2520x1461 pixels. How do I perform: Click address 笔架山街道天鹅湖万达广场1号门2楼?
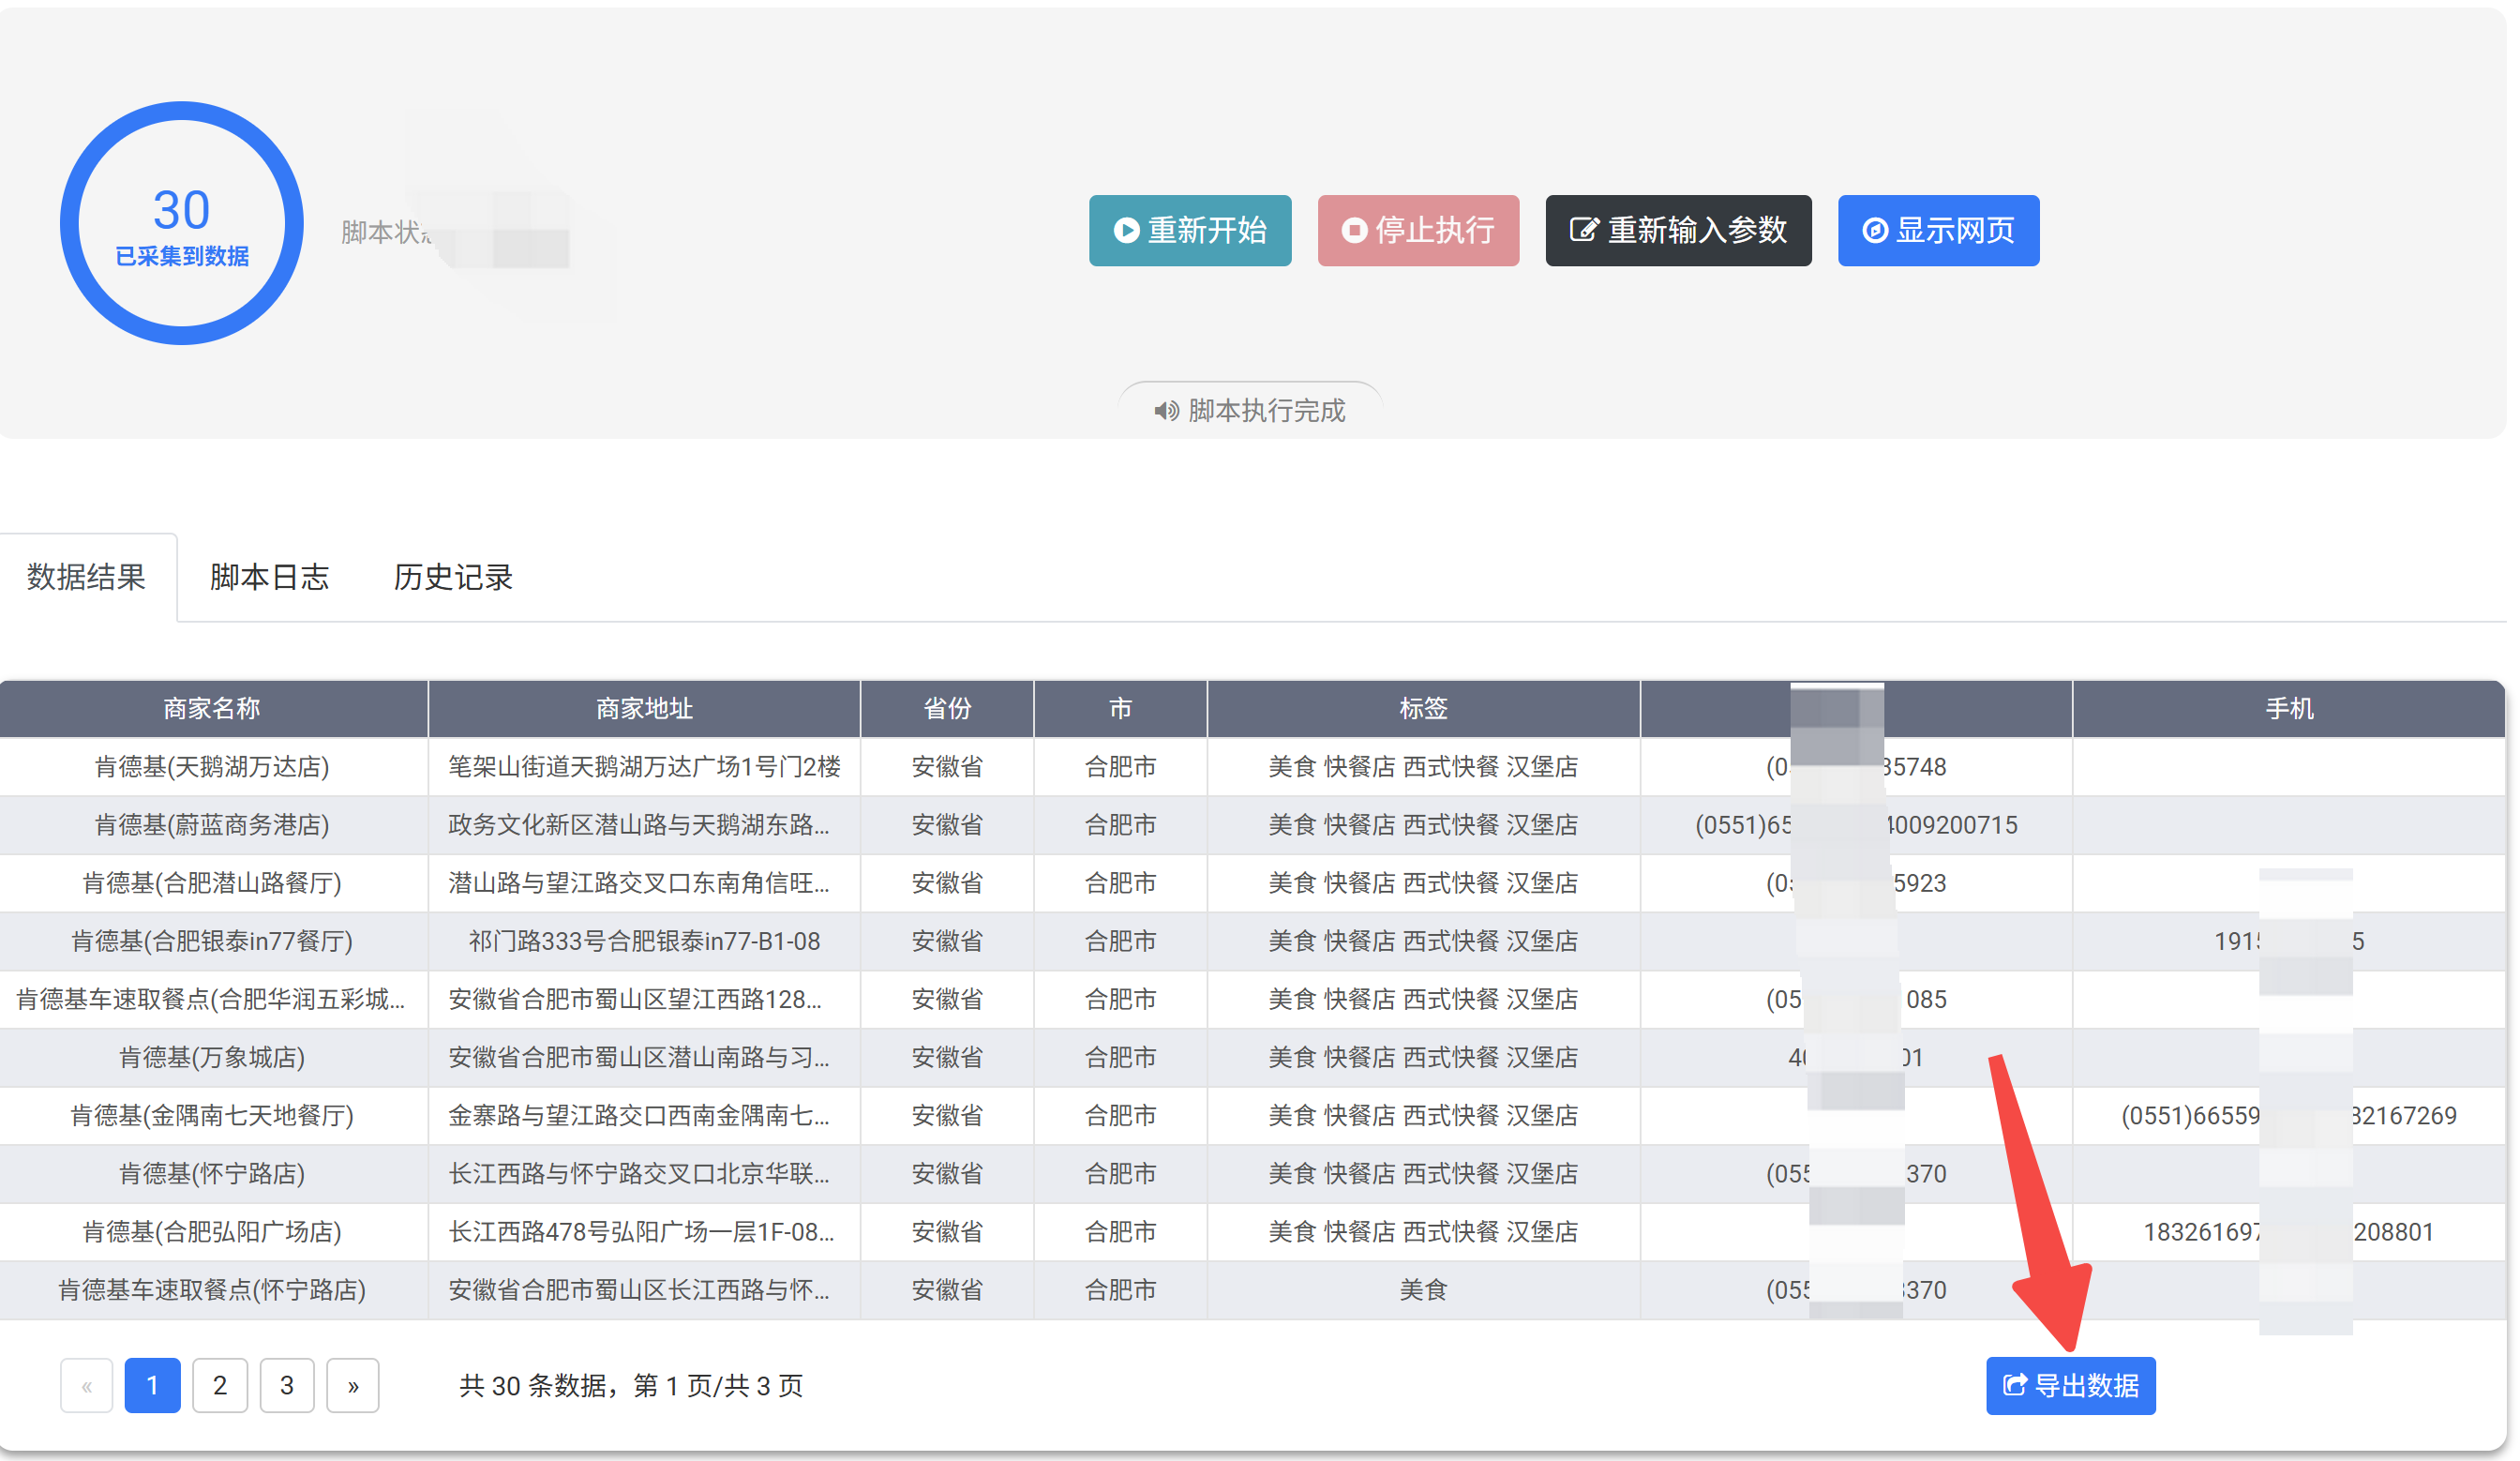644,767
